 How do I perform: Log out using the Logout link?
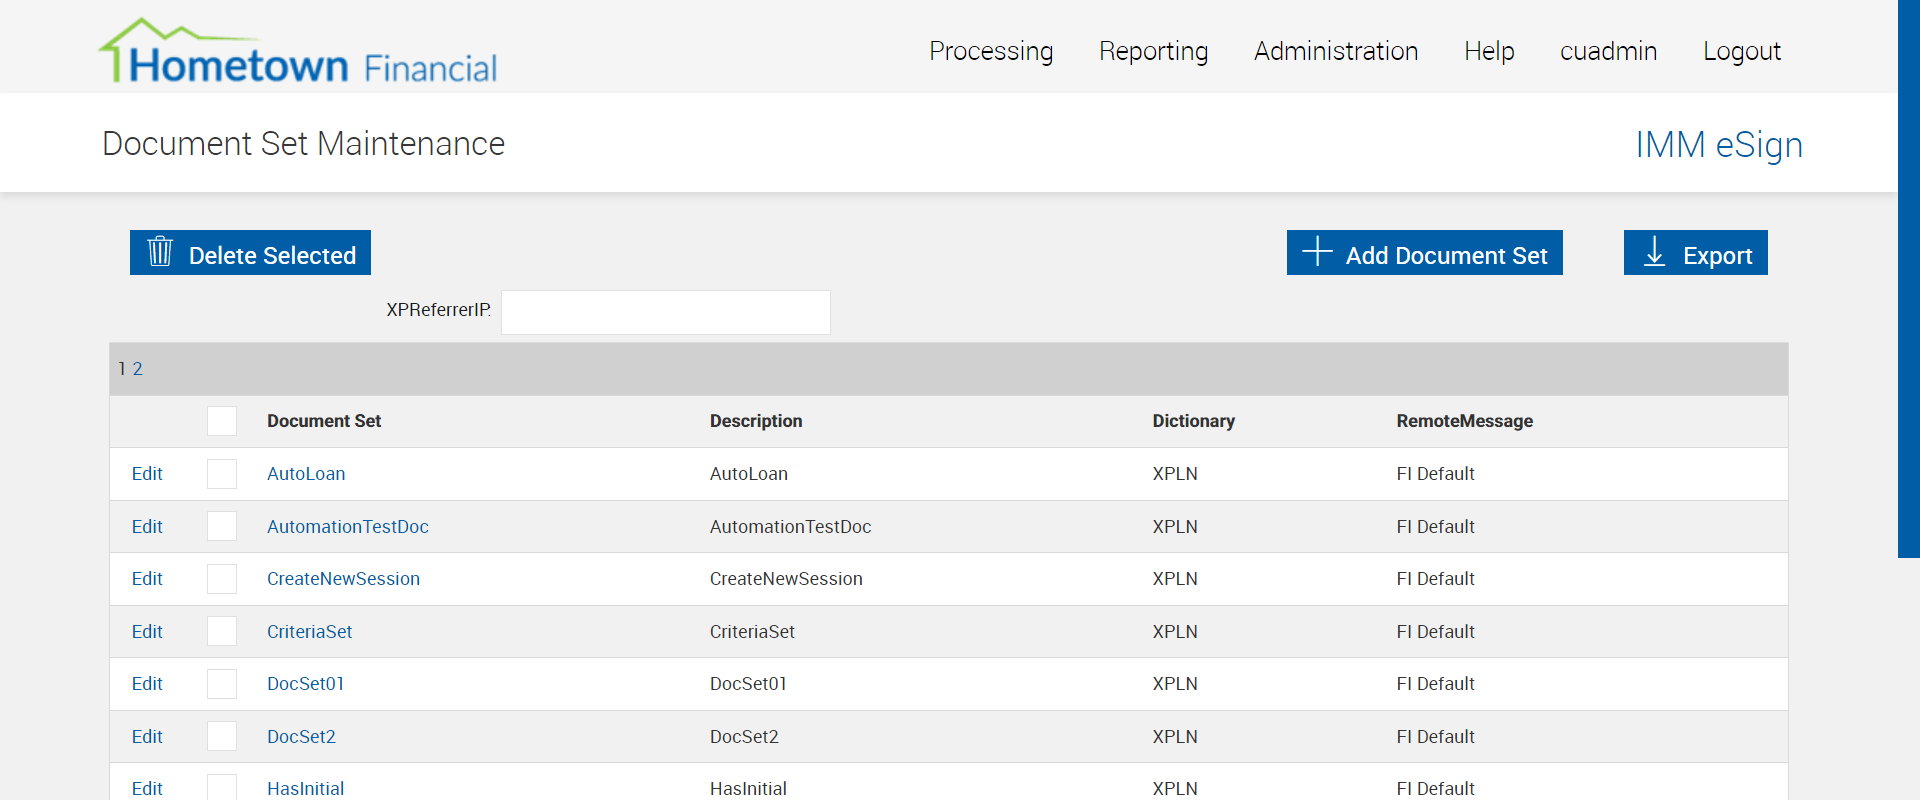1741,51
